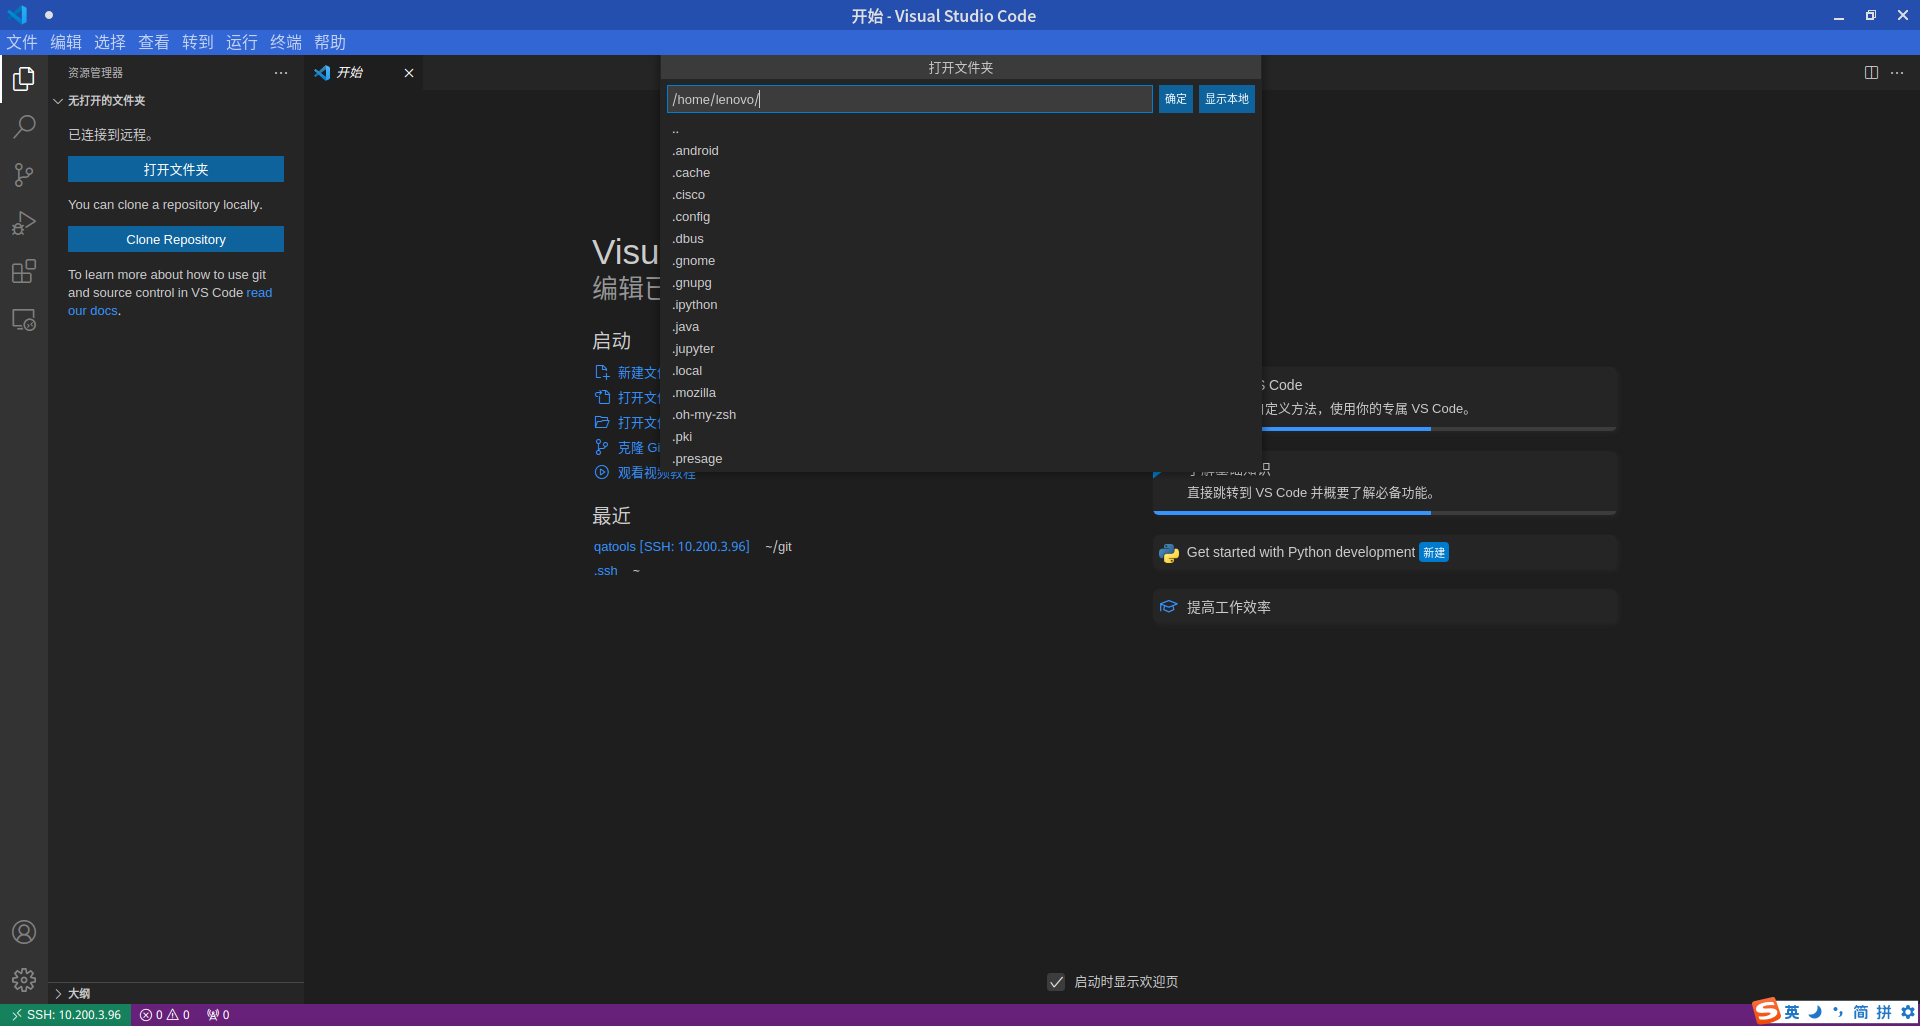Click the Sogou input method S icon

point(1767,1011)
